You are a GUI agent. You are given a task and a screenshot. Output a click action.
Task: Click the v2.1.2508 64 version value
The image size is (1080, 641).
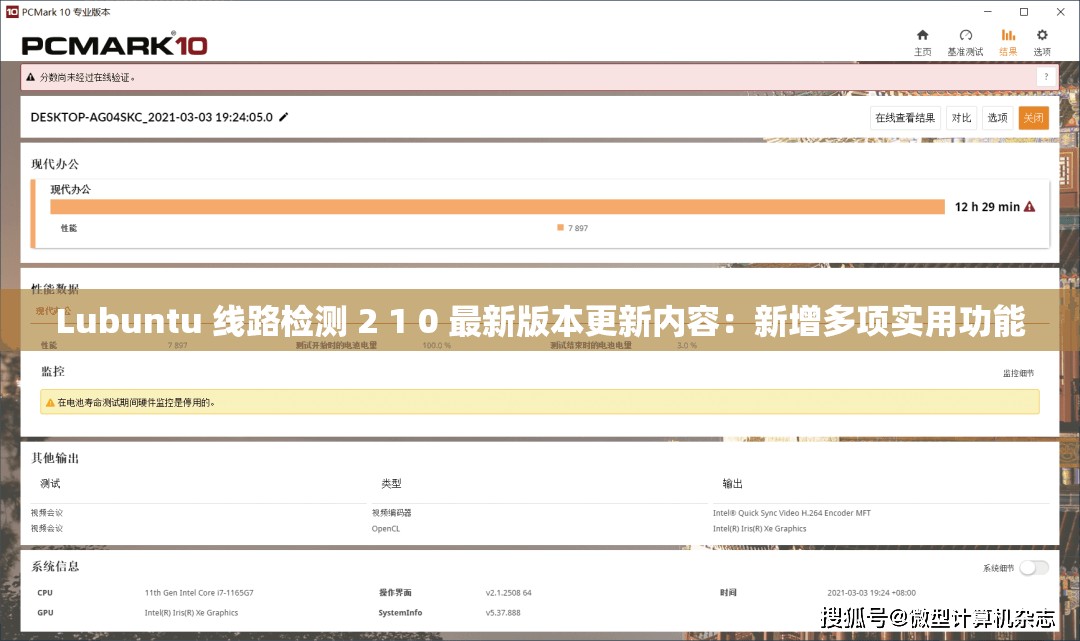click(x=508, y=593)
